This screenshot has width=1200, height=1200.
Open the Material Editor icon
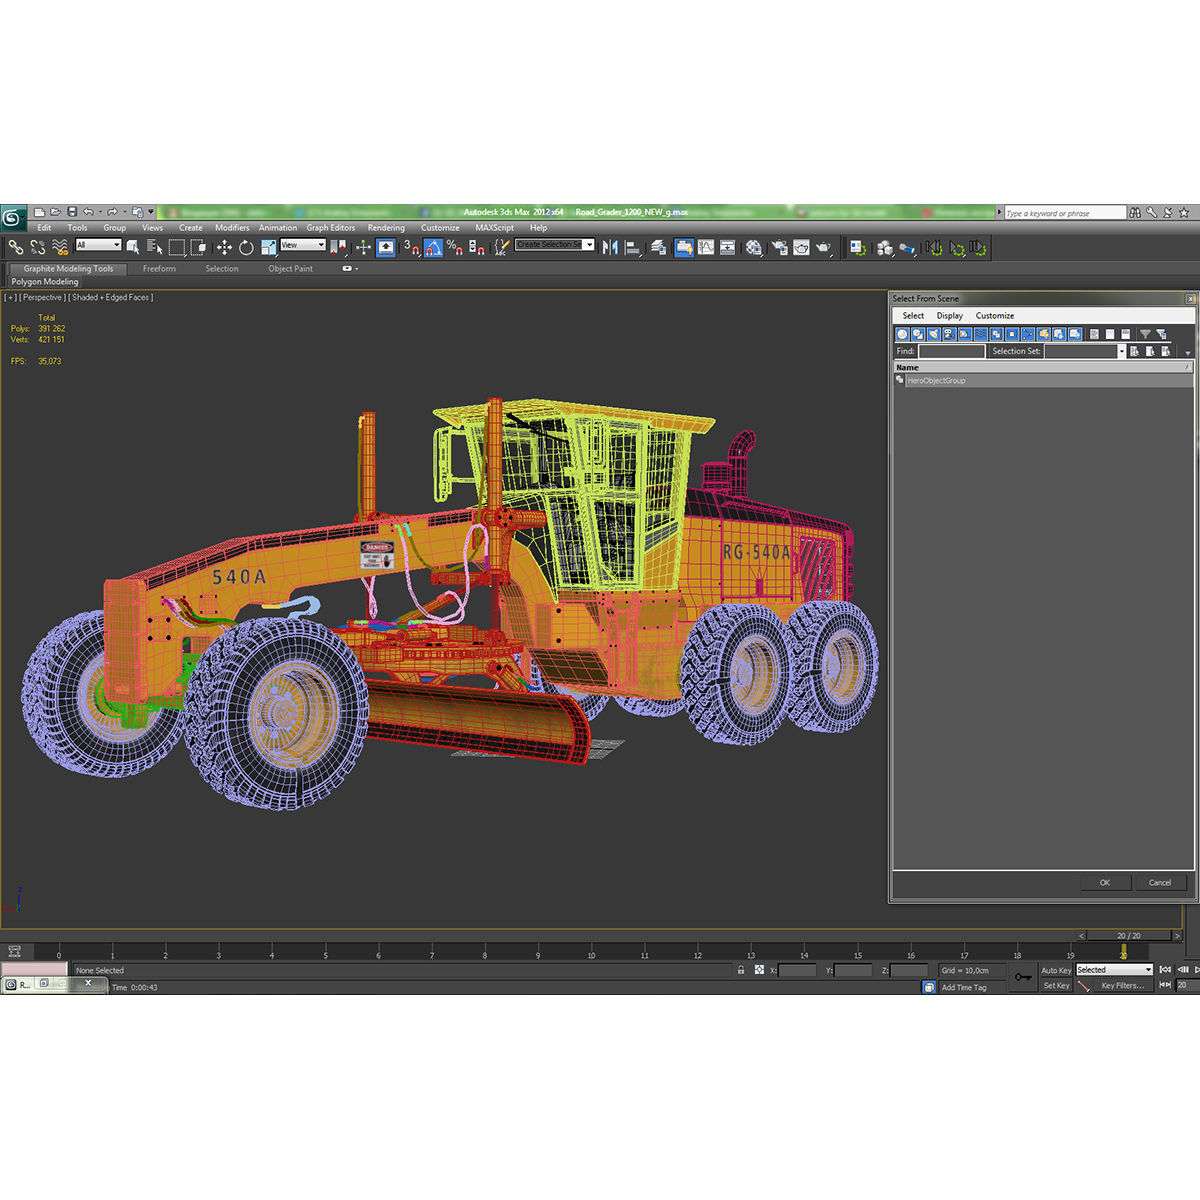(754, 247)
